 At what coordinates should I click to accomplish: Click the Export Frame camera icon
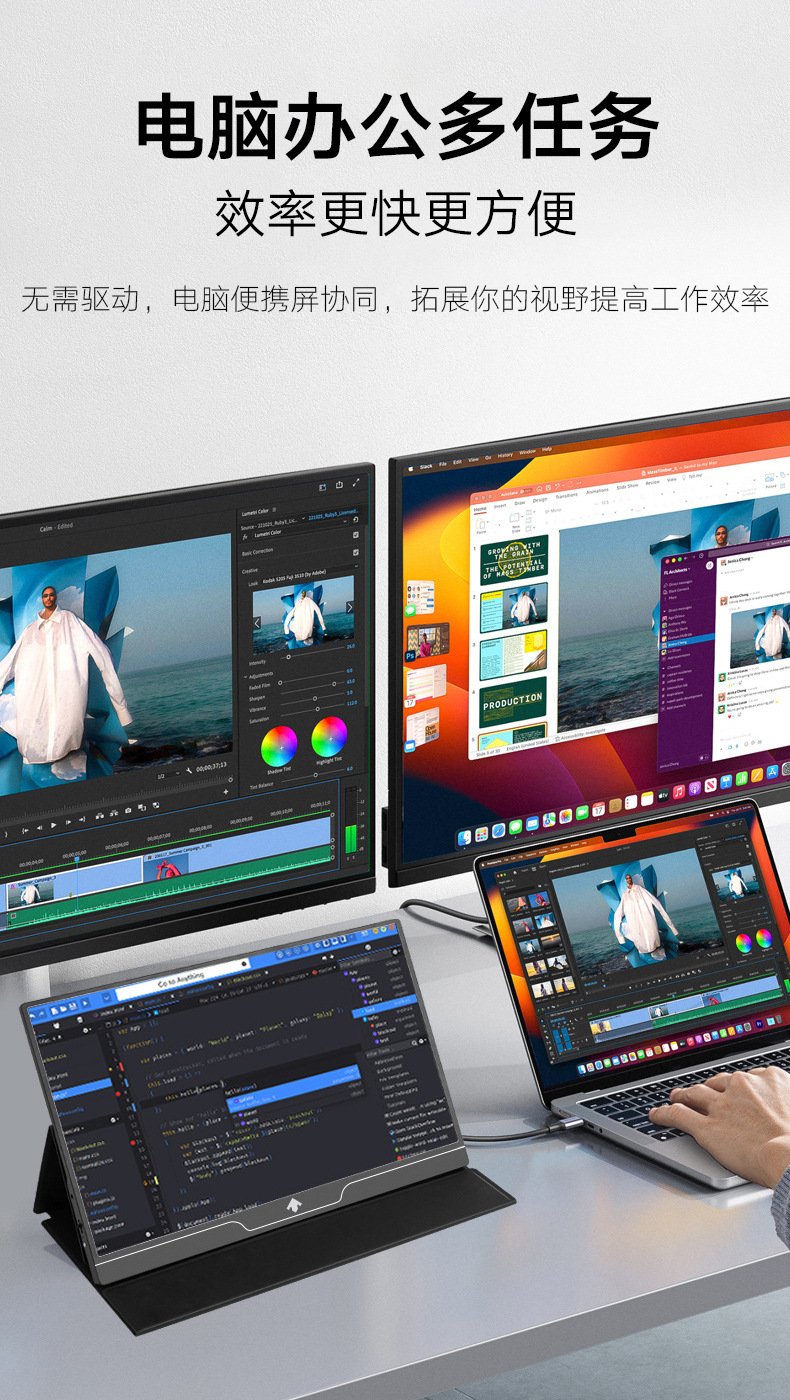(128, 810)
